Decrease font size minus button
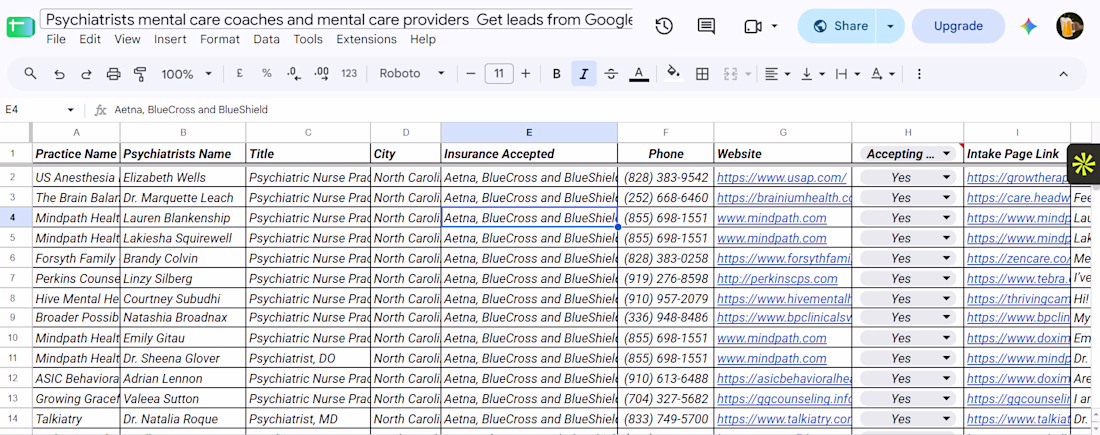Viewport: 1100px width, 435px height. click(x=471, y=74)
